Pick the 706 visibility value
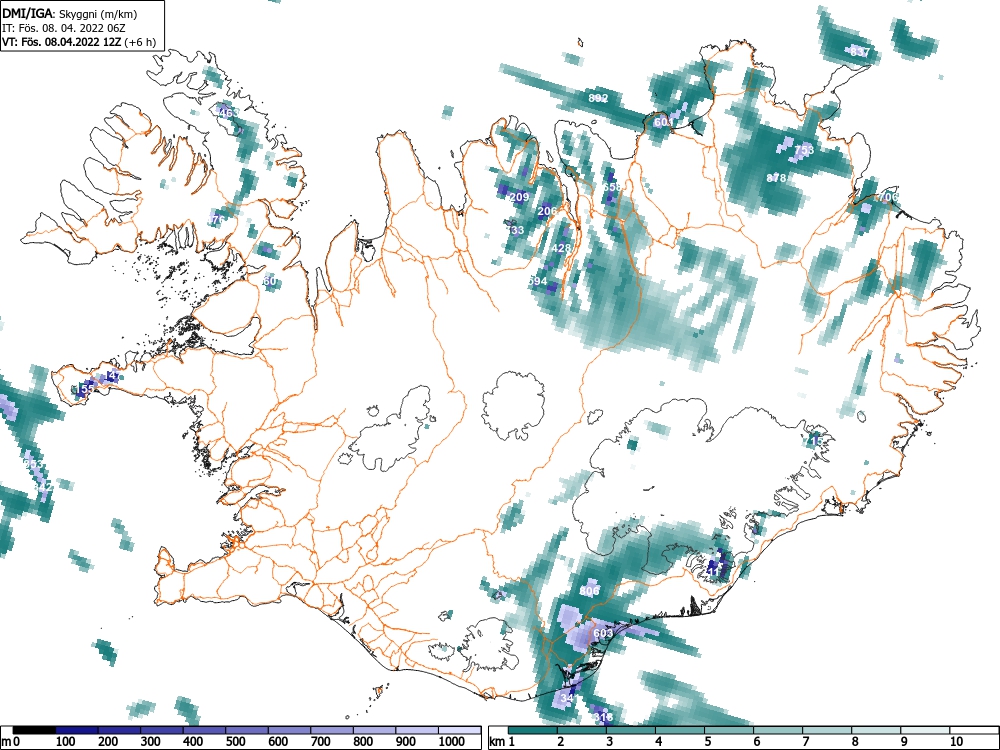The width and height of the screenshot is (1000, 750). point(888,197)
